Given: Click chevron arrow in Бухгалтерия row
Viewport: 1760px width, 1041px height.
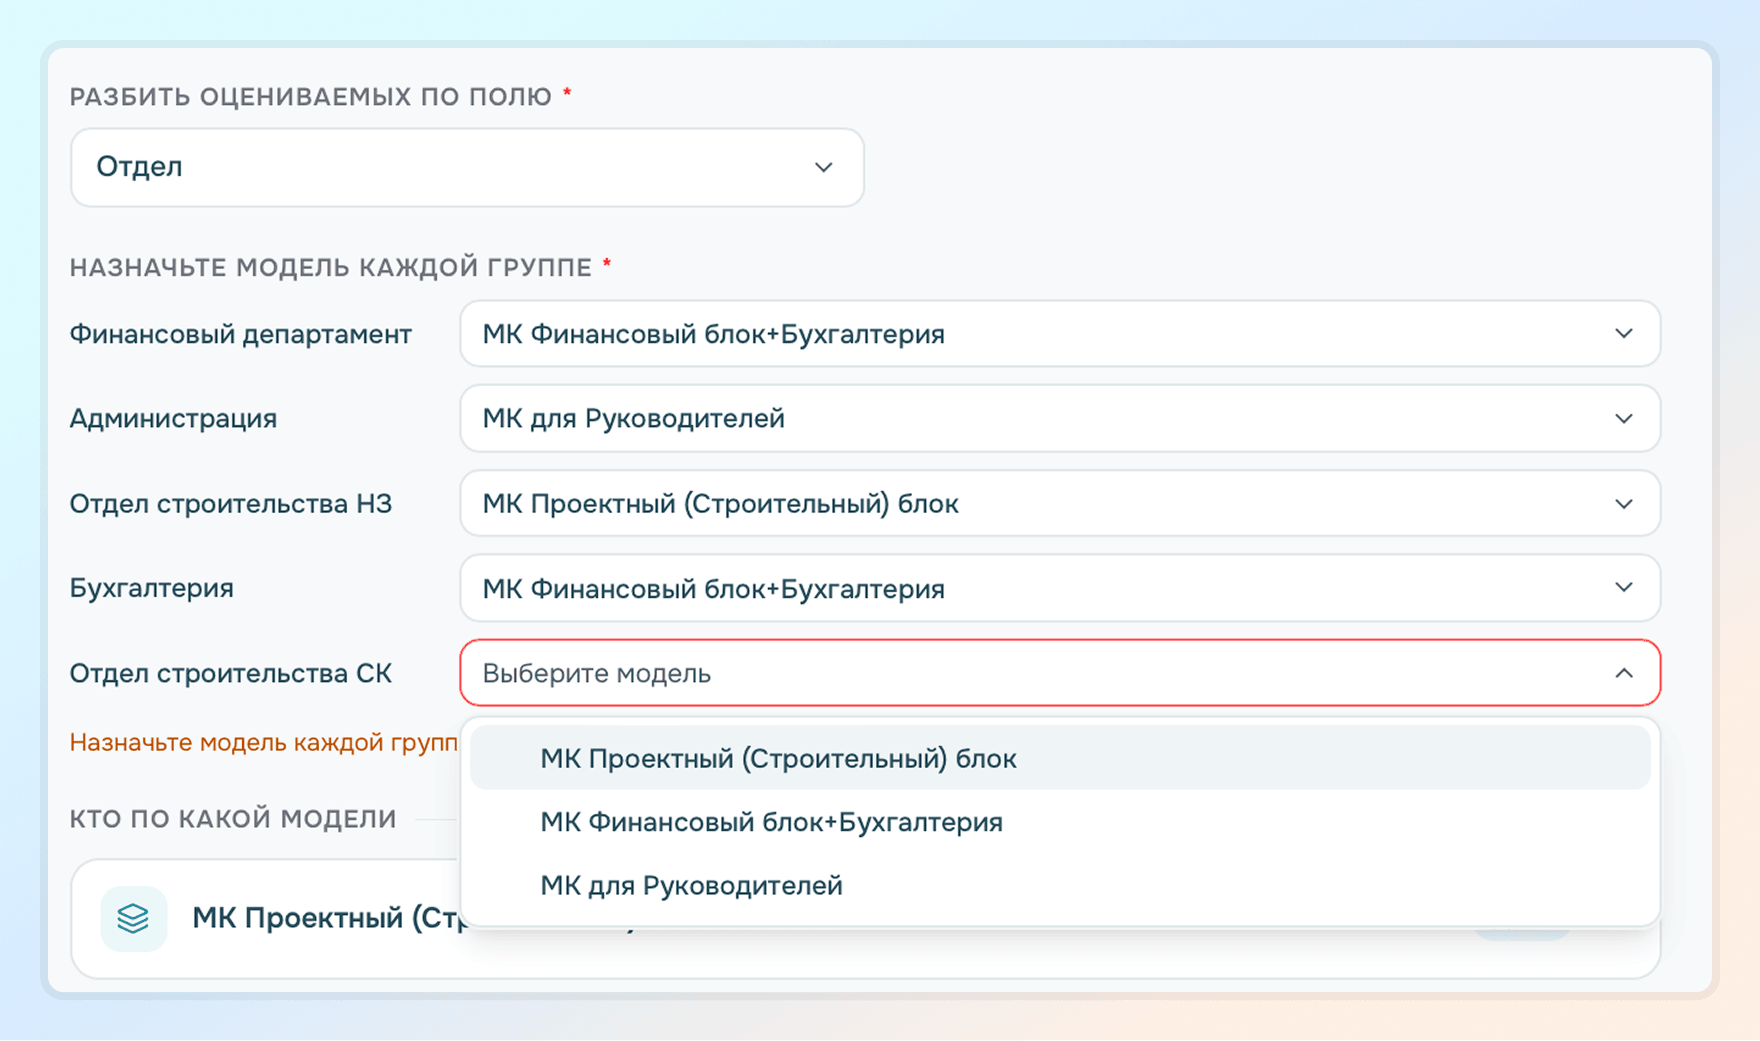Looking at the screenshot, I should (x=1624, y=588).
